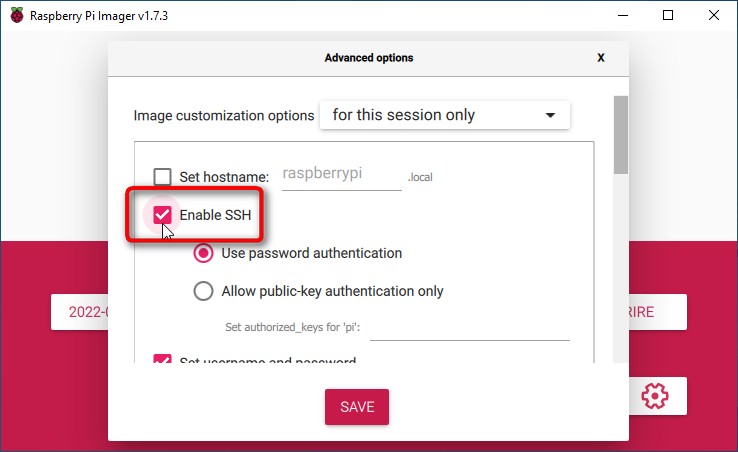This screenshot has width=738, height=452.
Task: Enable the Set hostname checkbox
Action: pos(162,177)
